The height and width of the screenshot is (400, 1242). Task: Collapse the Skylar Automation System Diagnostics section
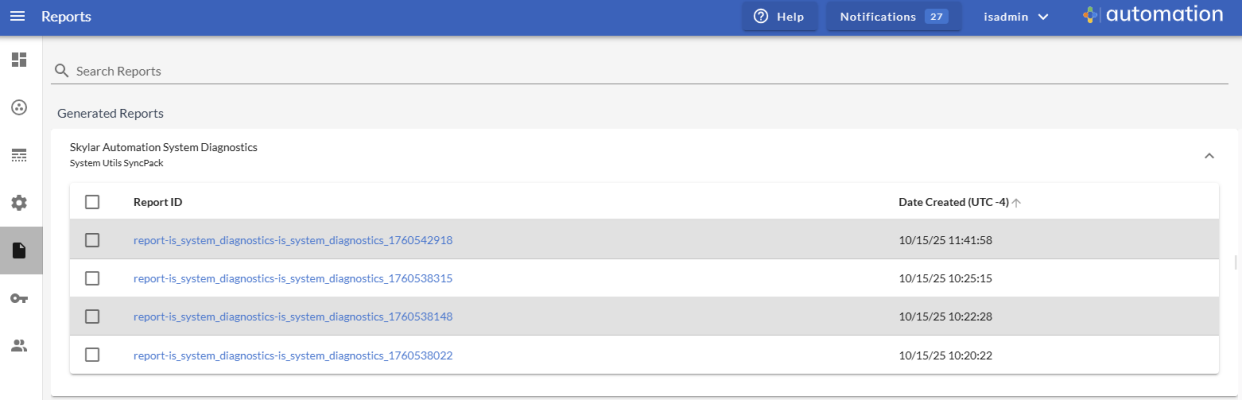(1208, 156)
